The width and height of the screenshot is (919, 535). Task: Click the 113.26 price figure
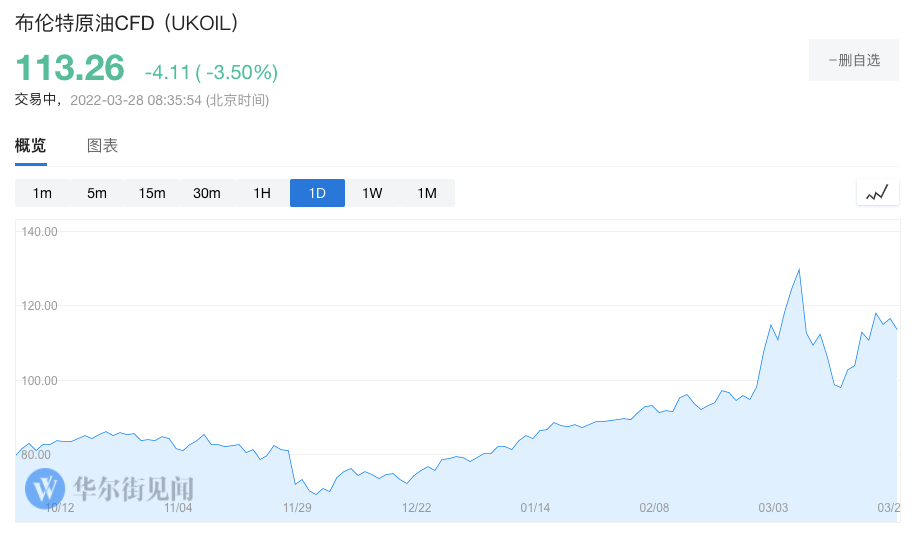point(70,68)
